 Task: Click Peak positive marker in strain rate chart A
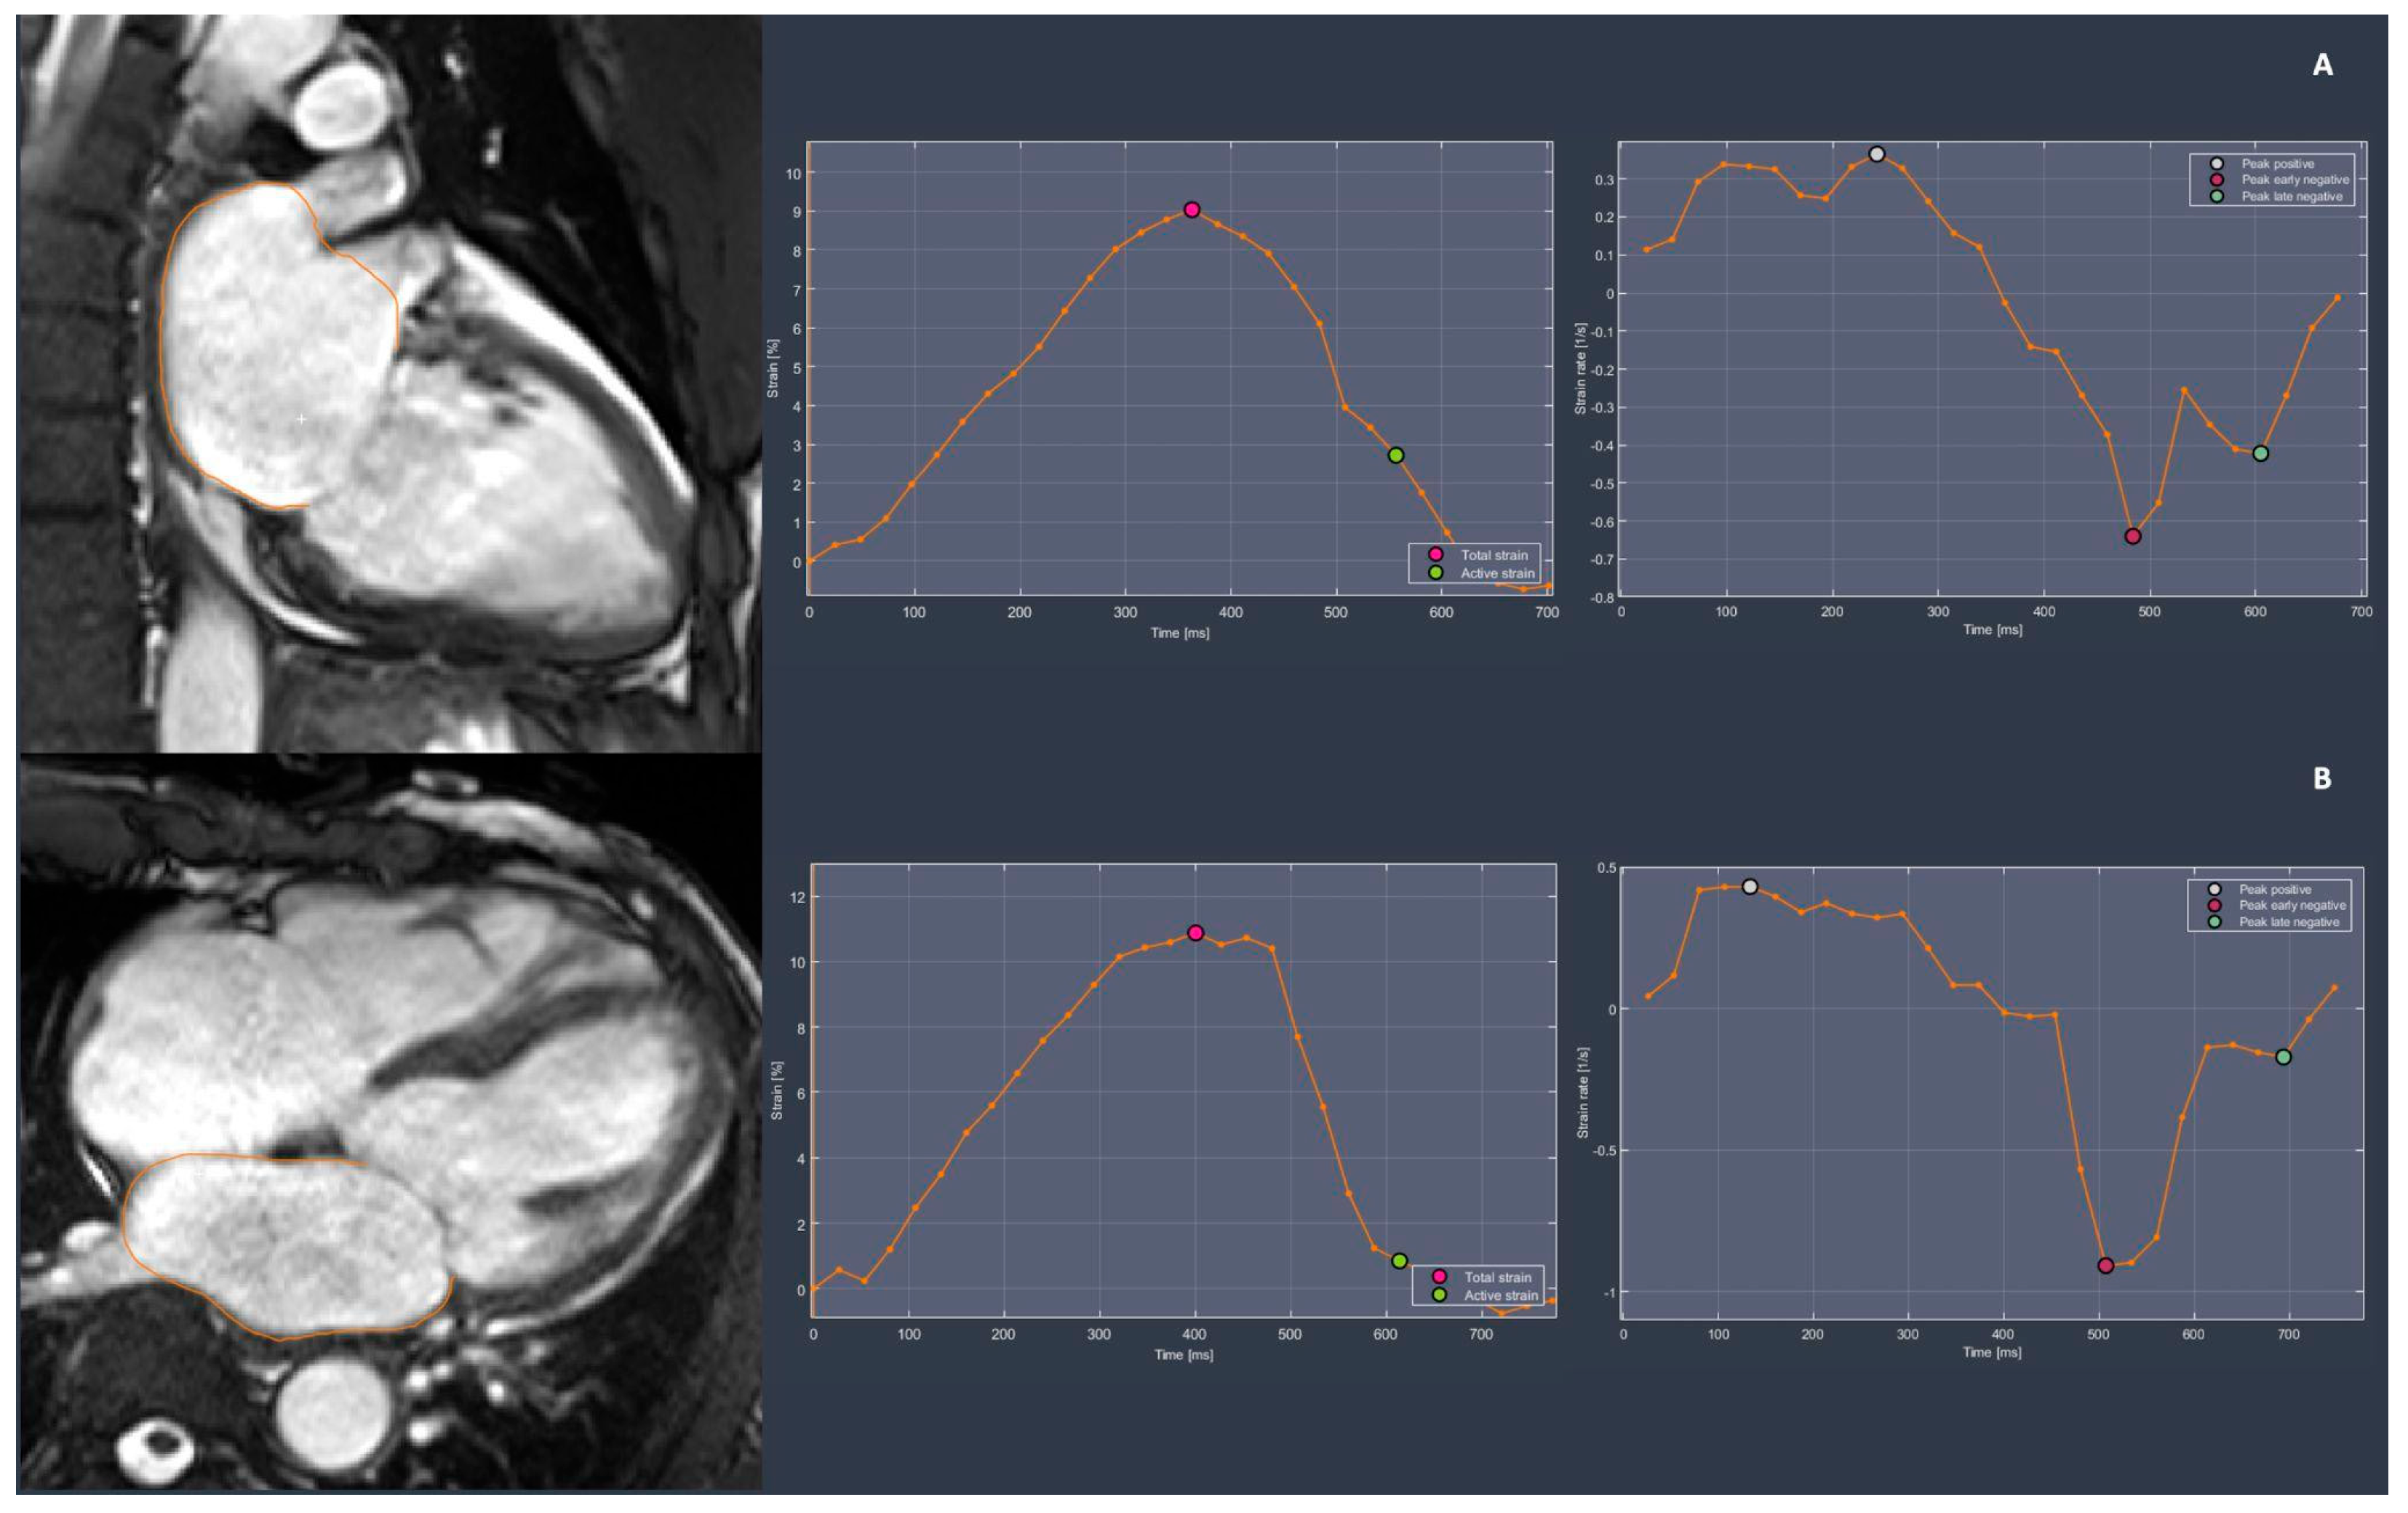tap(1876, 154)
